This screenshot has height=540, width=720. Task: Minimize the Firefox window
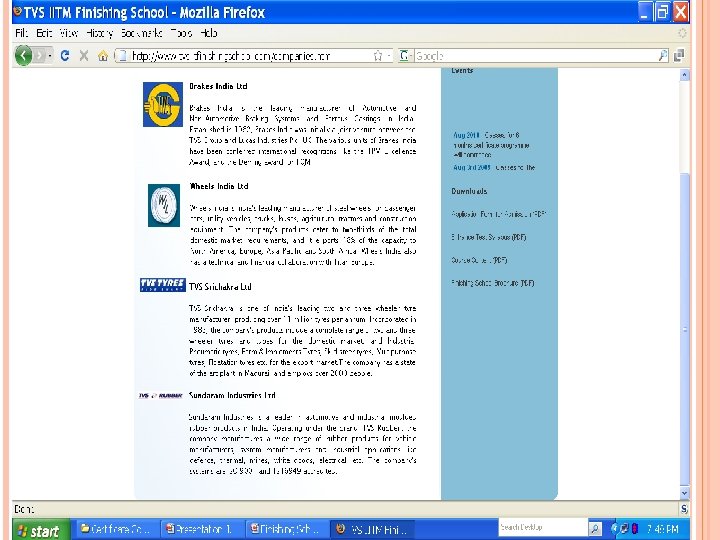645,11
